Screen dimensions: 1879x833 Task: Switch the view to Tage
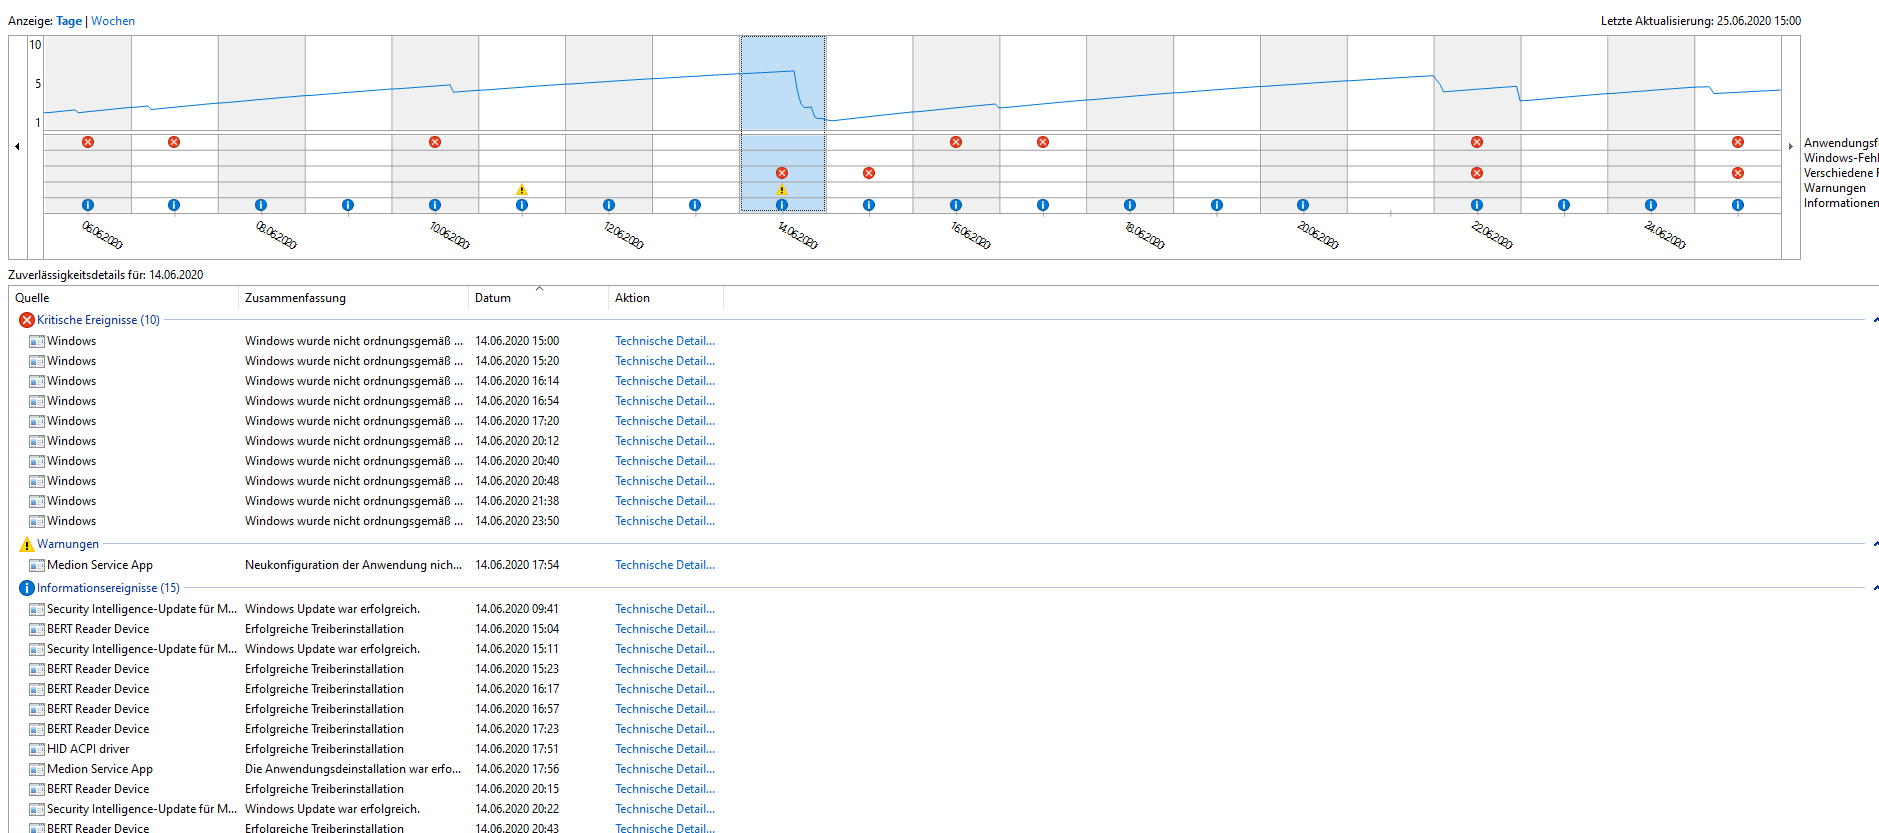coord(69,21)
